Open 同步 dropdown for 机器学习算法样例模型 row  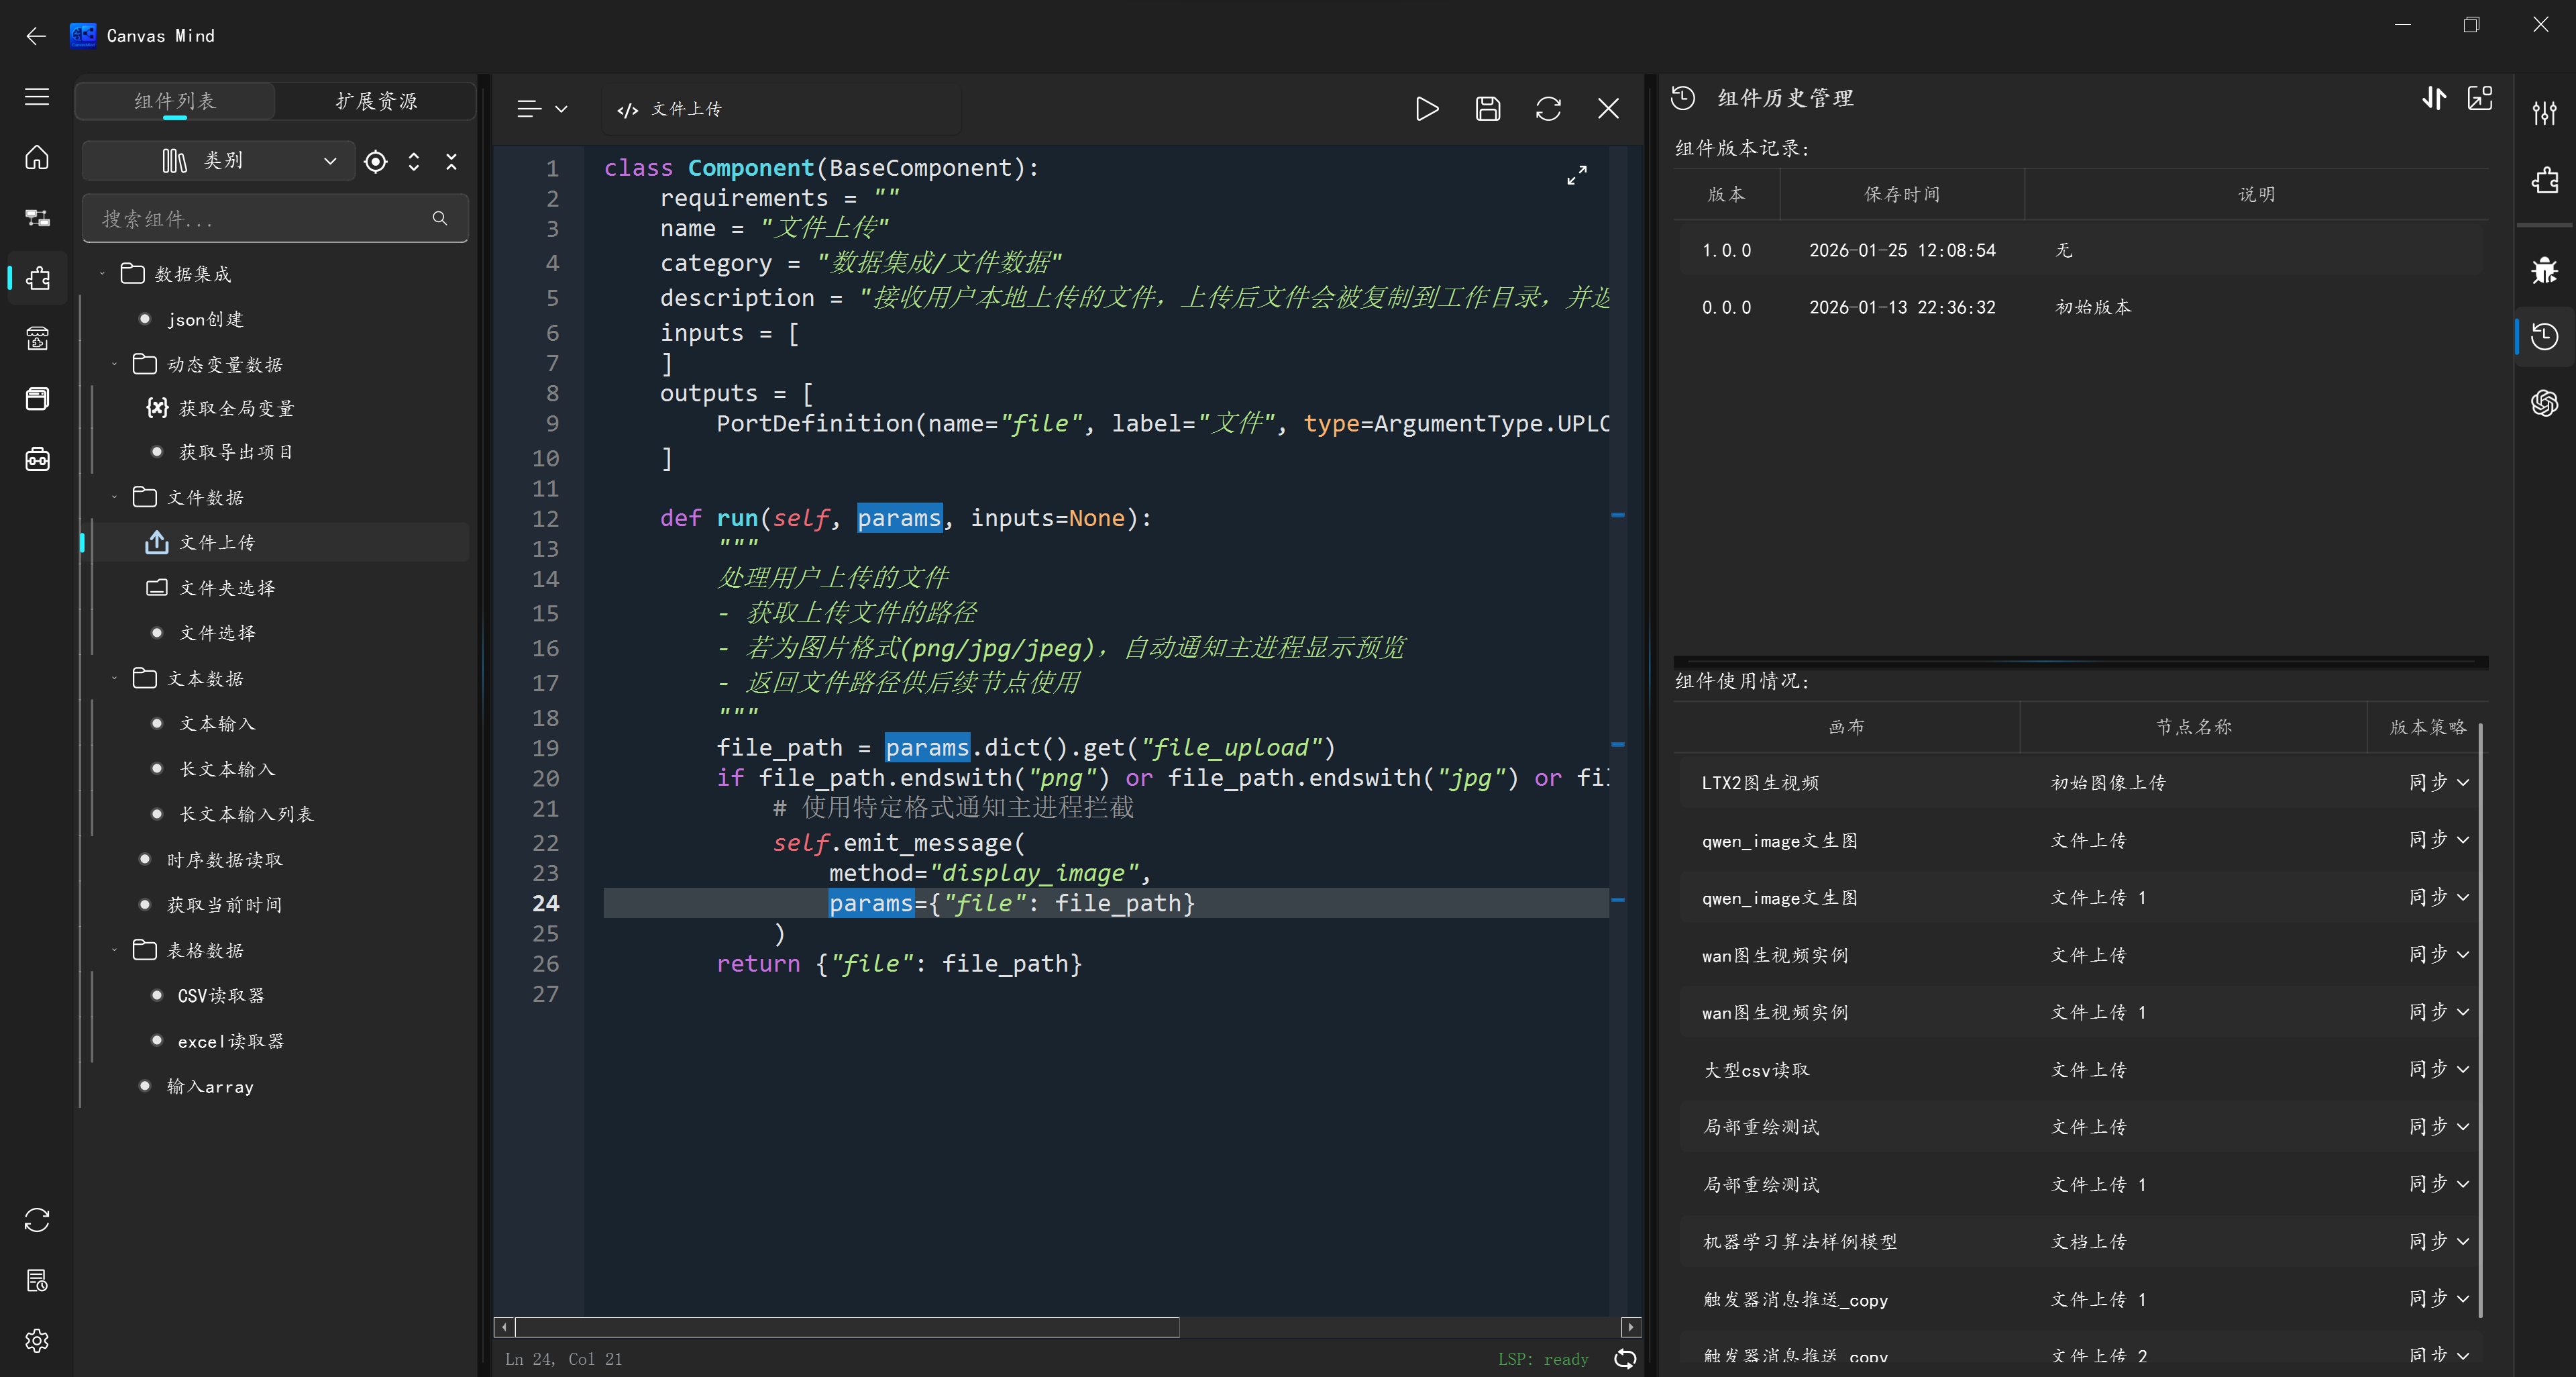[2439, 1241]
